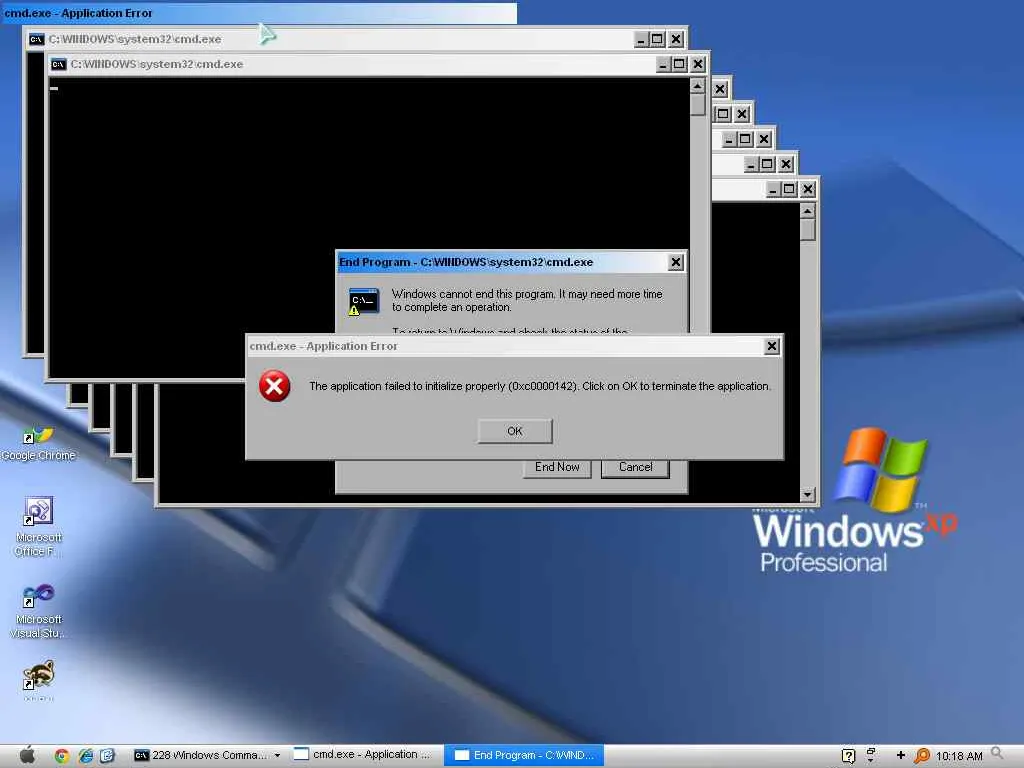Open the system menu icon of the frontmost cmd.exe window
The image size is (1024, 768).
58,64
